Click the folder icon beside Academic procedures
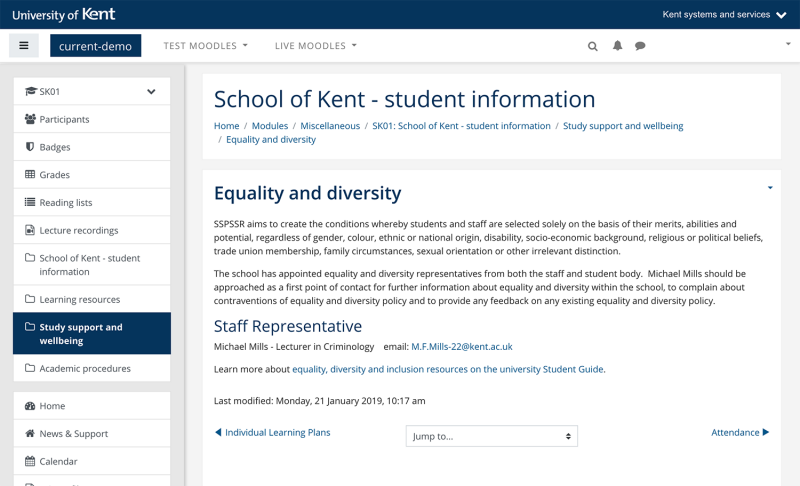This screenshot has height=486, width=800. point(30,368)
